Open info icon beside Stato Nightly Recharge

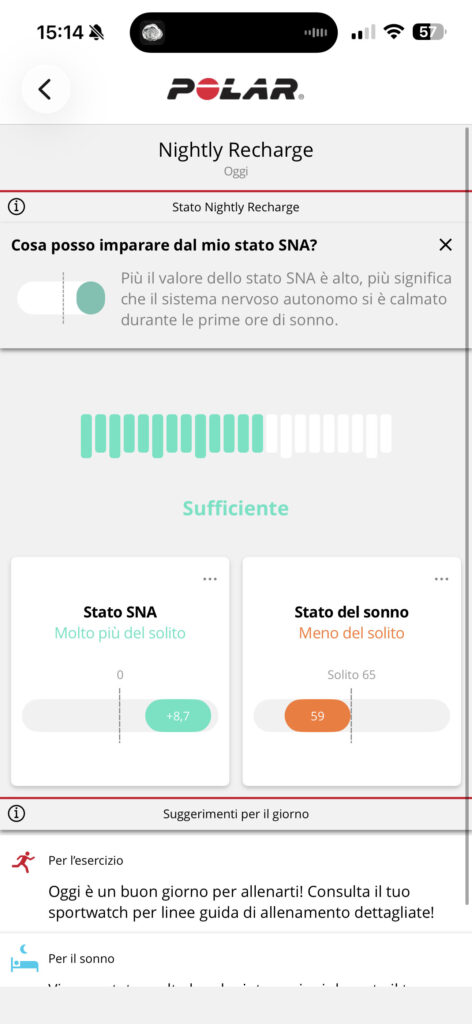(x=17, y=207)
